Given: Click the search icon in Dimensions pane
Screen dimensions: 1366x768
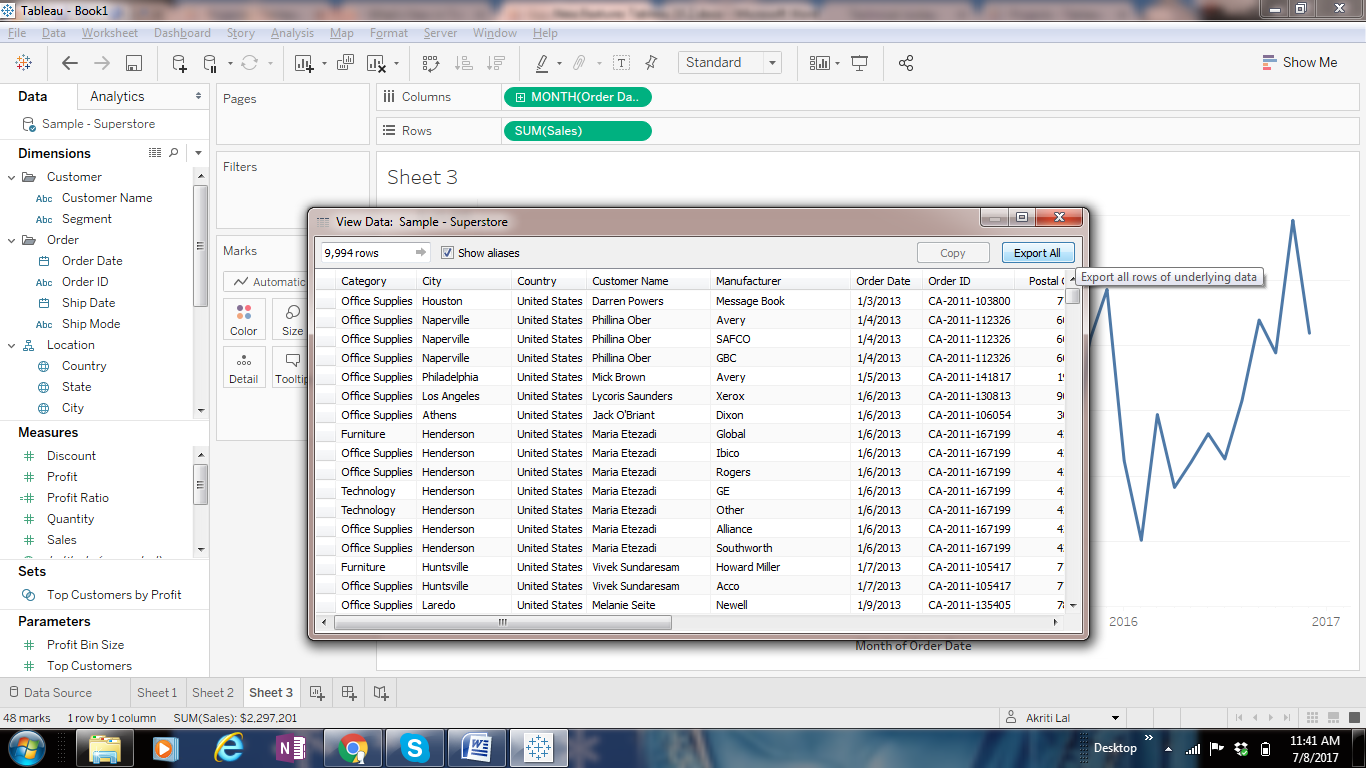Looking at the screenshot, I should [173, 153].
